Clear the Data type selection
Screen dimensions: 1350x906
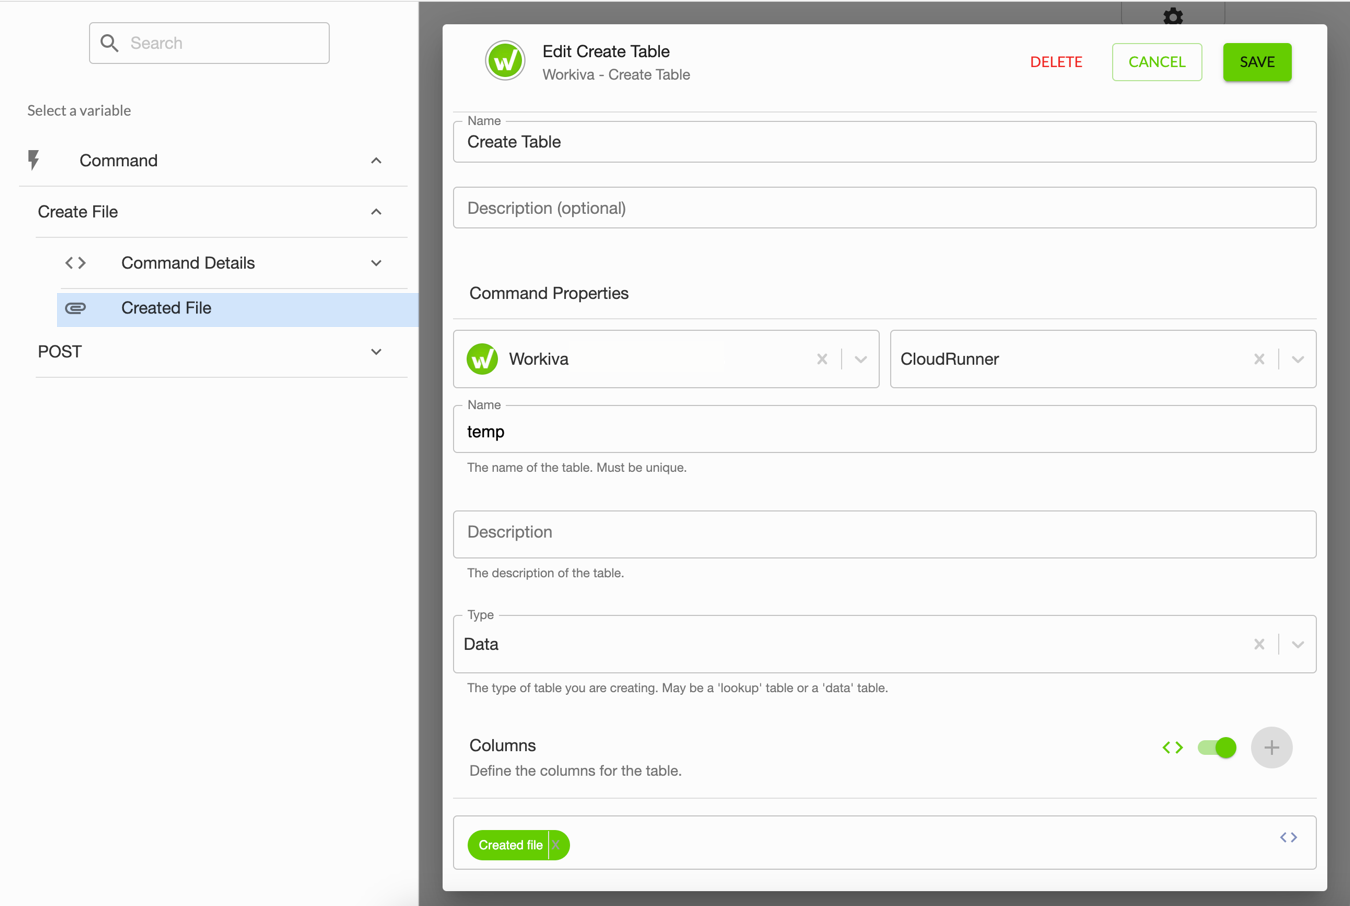[1259, 644]
